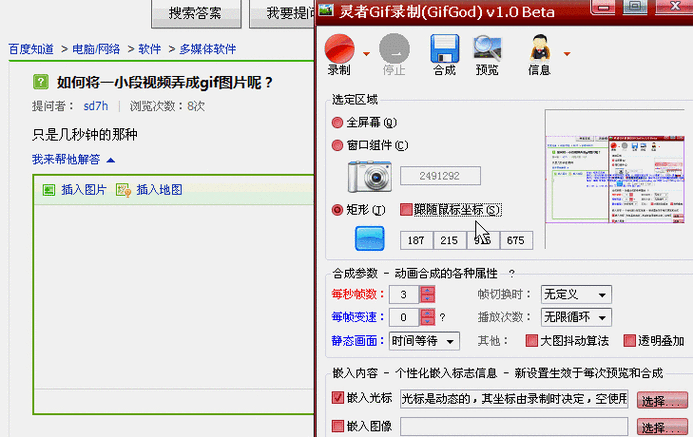Click the blue rectangle selection icon
Viewport: 693px width, 437px height.
(370, 239)
